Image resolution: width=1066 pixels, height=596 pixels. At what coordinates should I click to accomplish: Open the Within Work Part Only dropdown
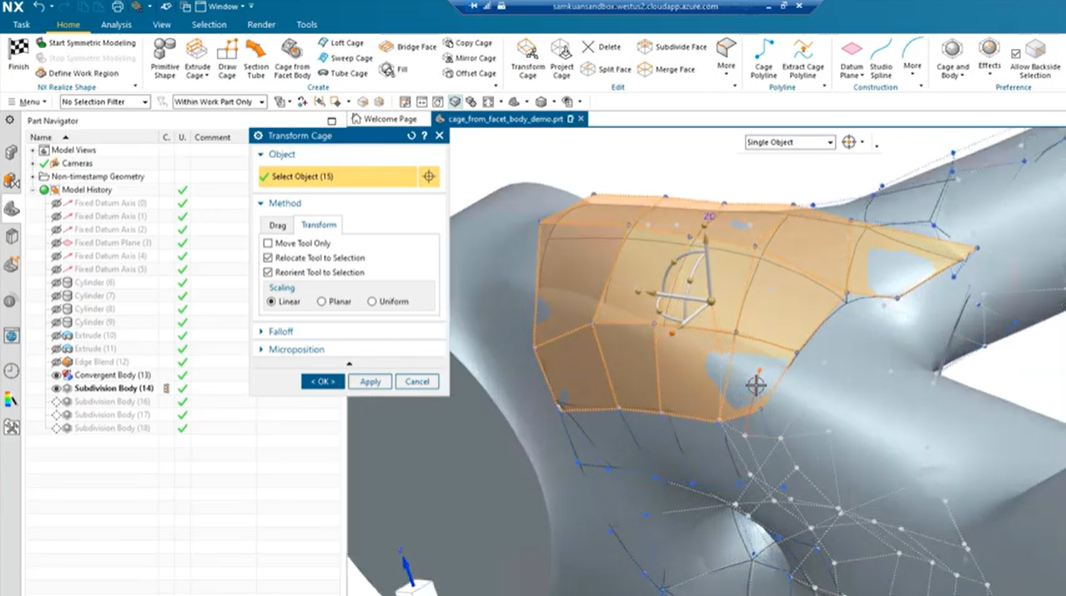pos(219,102)
